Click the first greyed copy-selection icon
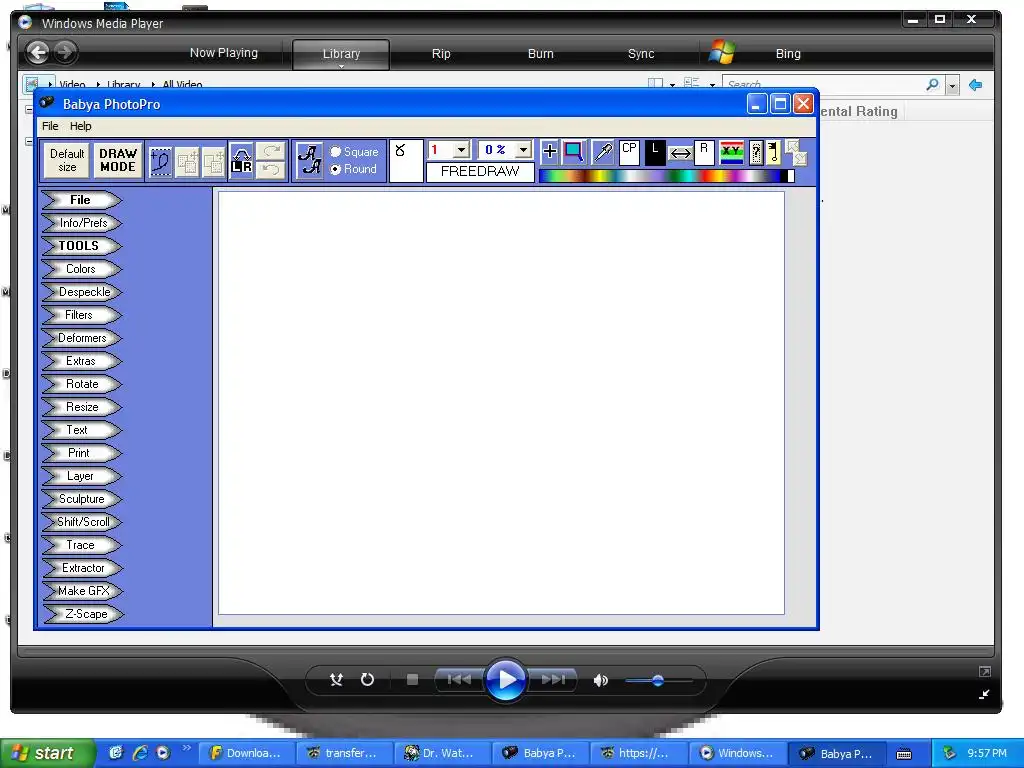The image size is (1024, 768). point(187,162)
